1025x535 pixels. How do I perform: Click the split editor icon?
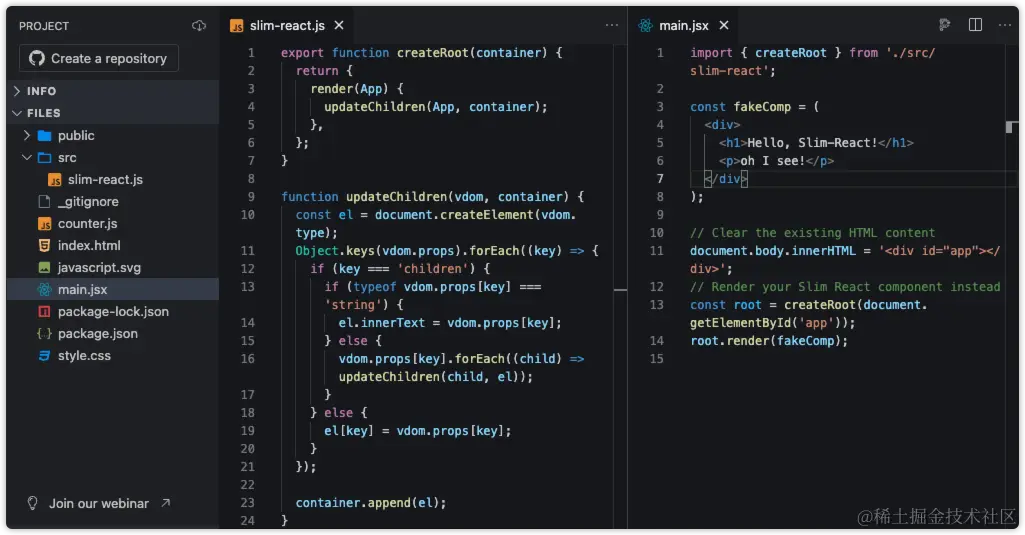975,25
